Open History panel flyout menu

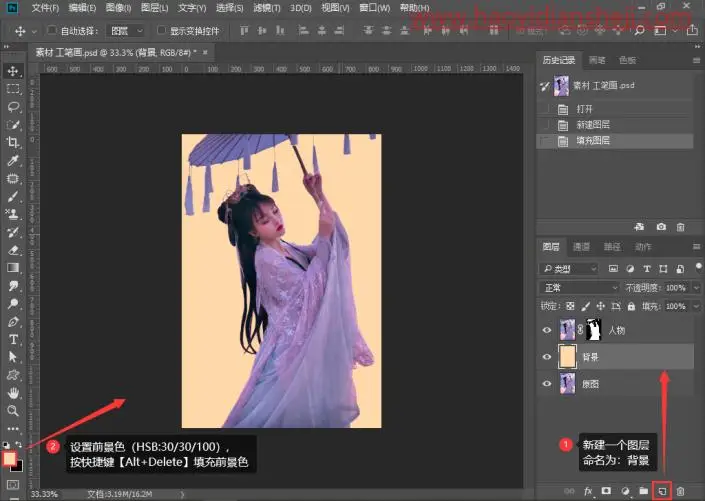696,60
